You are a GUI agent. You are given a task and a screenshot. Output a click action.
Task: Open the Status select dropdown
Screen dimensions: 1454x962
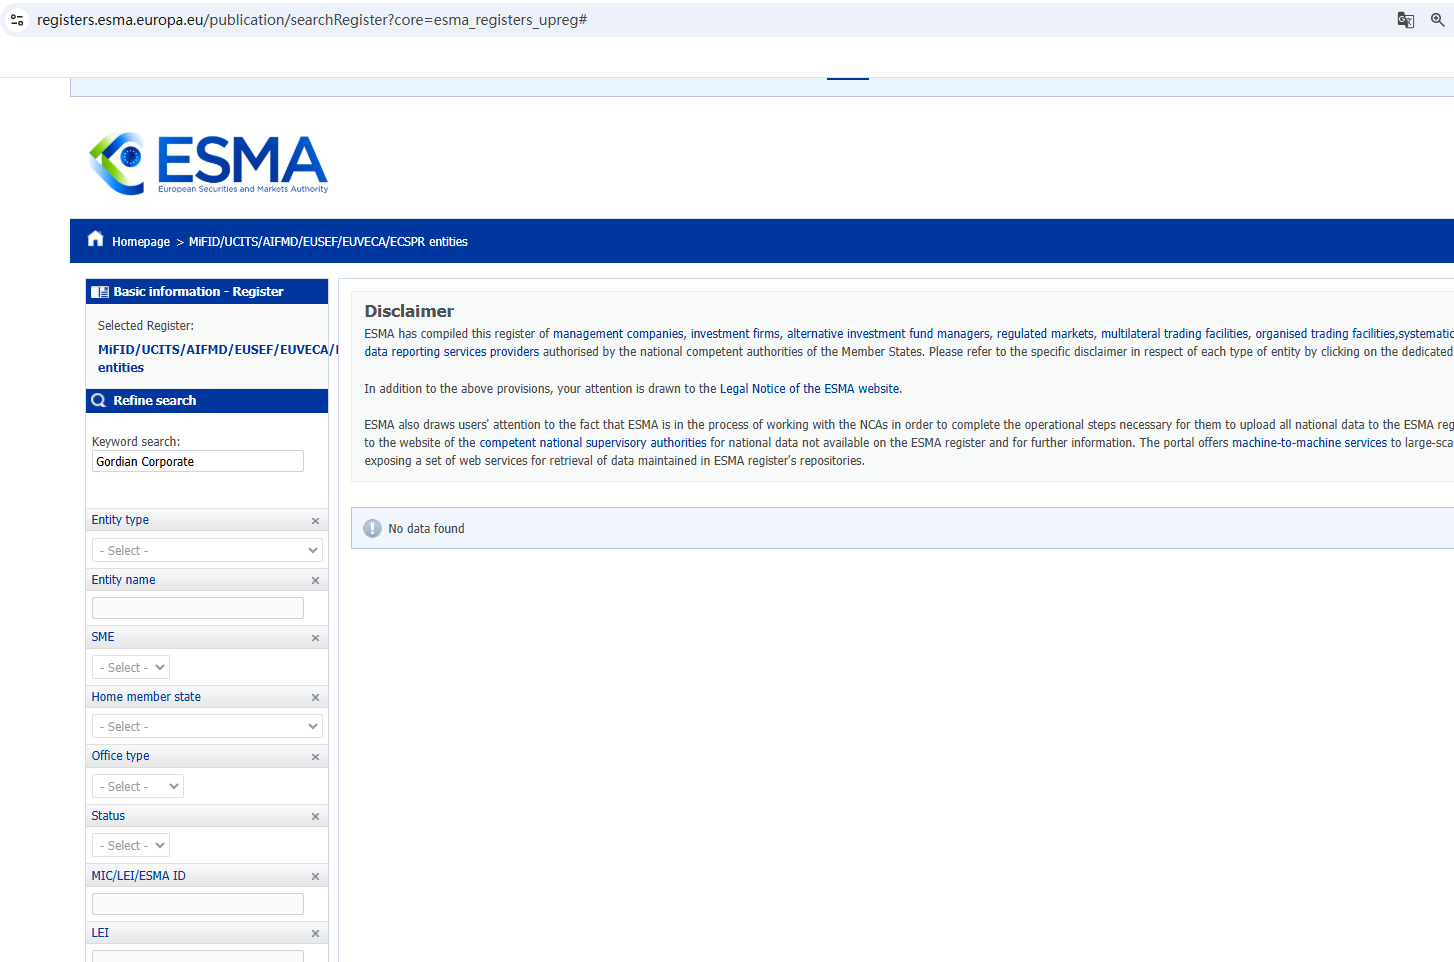(131, 846)
